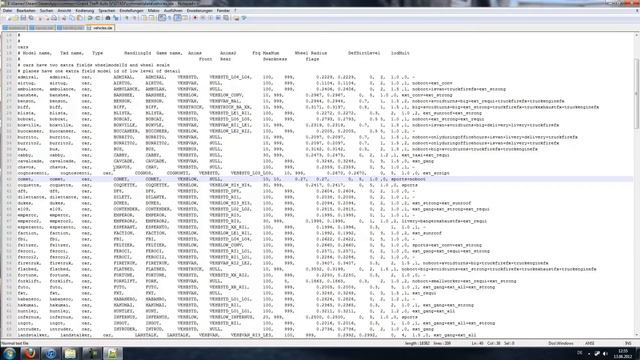Viewport: 640px width, 360px height.
Task: Click the highlighted 'comet' line
Action: pyautogui.click(x=324, y=179)
